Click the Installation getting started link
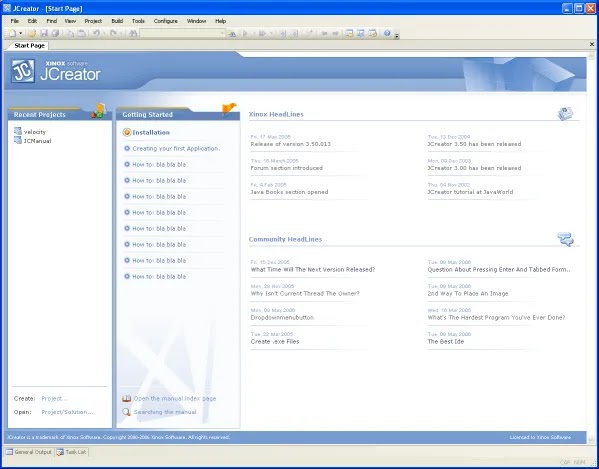 [151, 133]
